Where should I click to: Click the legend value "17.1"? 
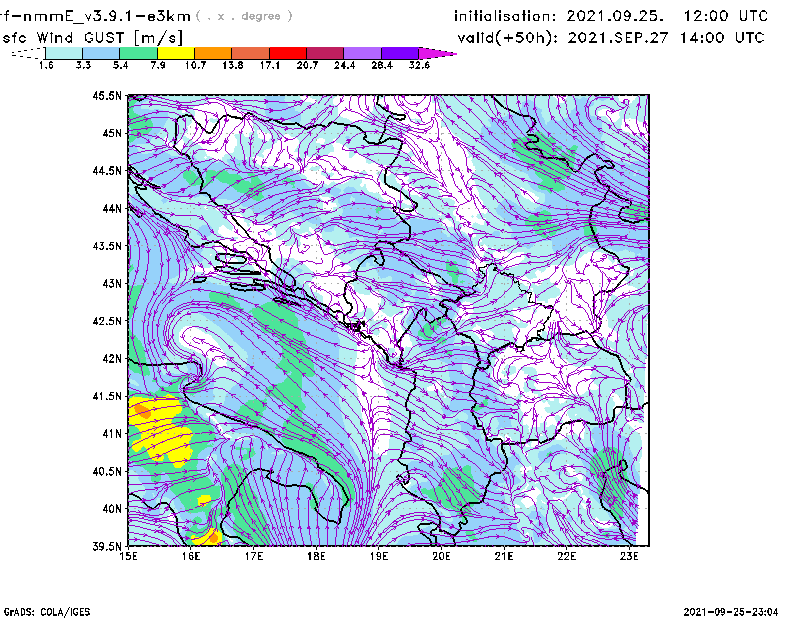(x=270, y=65)
